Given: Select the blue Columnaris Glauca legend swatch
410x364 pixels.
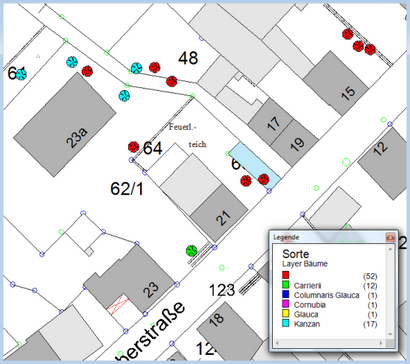Looking at the screenshot, I should [x=286, y=295].
